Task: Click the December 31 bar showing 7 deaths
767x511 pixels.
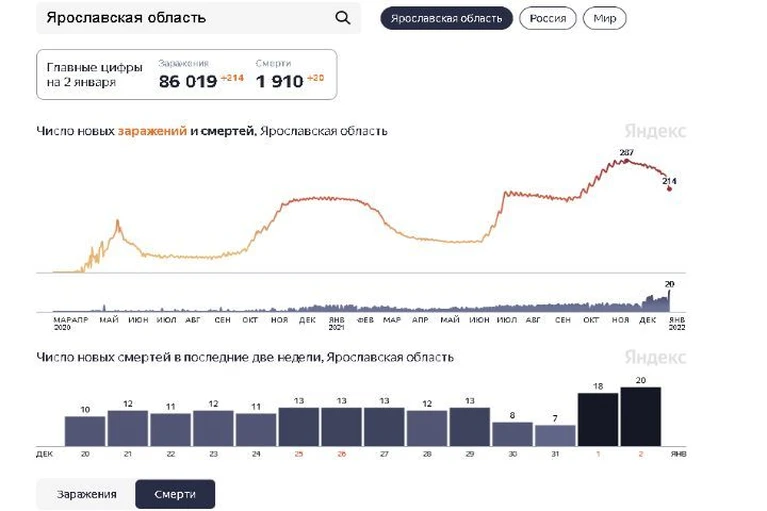Action: click(x=555, y=436)
